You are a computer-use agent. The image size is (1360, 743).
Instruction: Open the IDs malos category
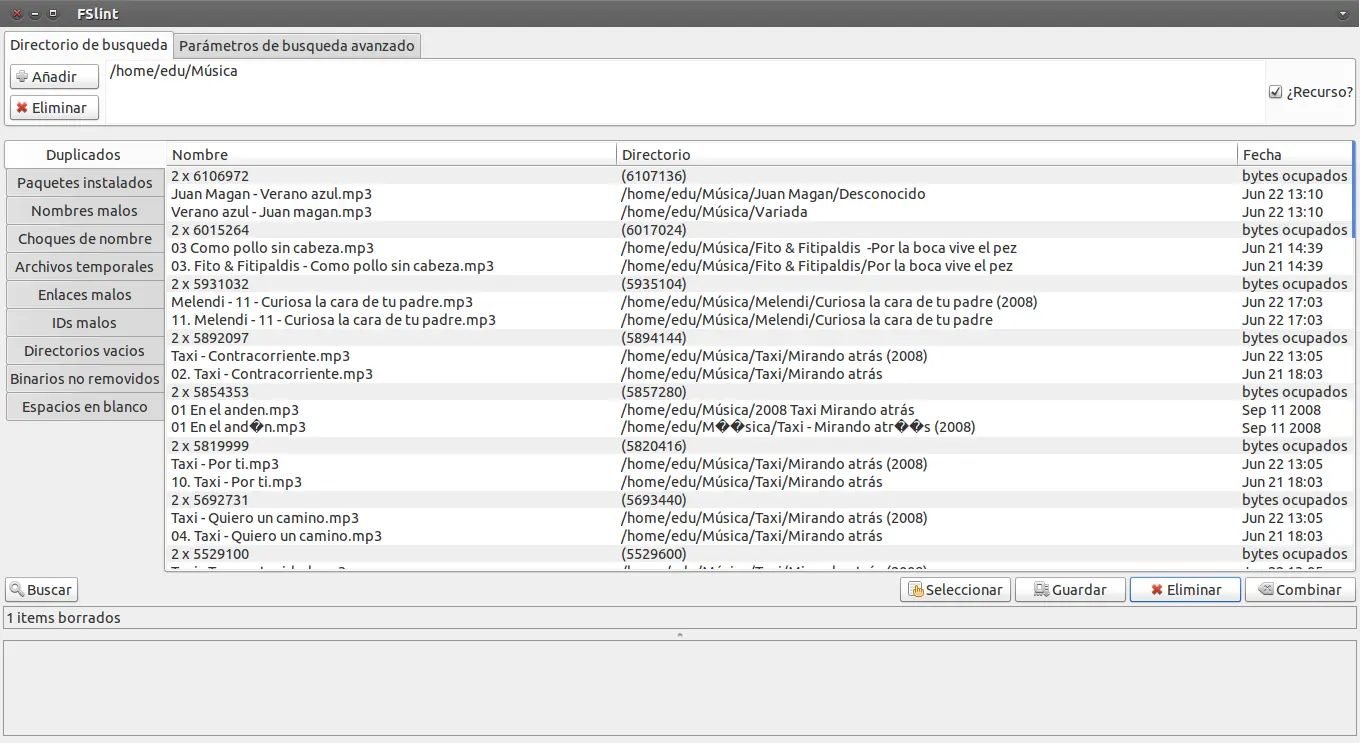tap(85, 323)
